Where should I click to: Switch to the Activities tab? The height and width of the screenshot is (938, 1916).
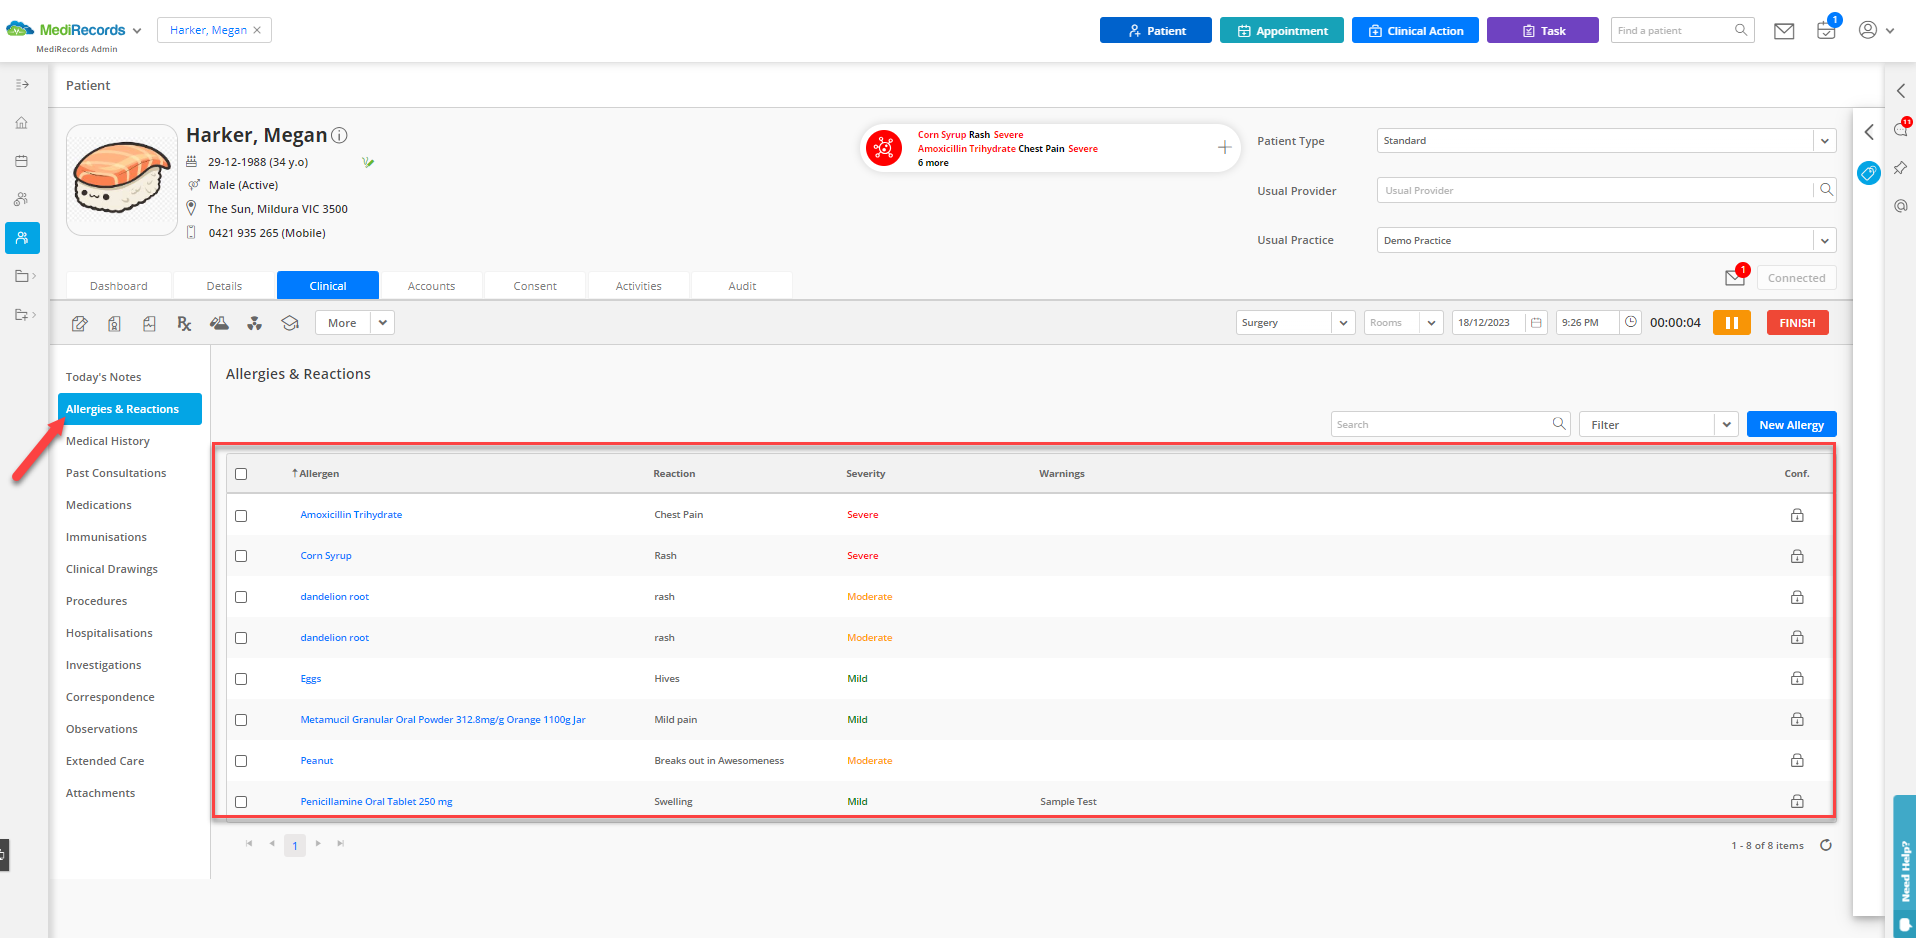(x=638, y=286)
